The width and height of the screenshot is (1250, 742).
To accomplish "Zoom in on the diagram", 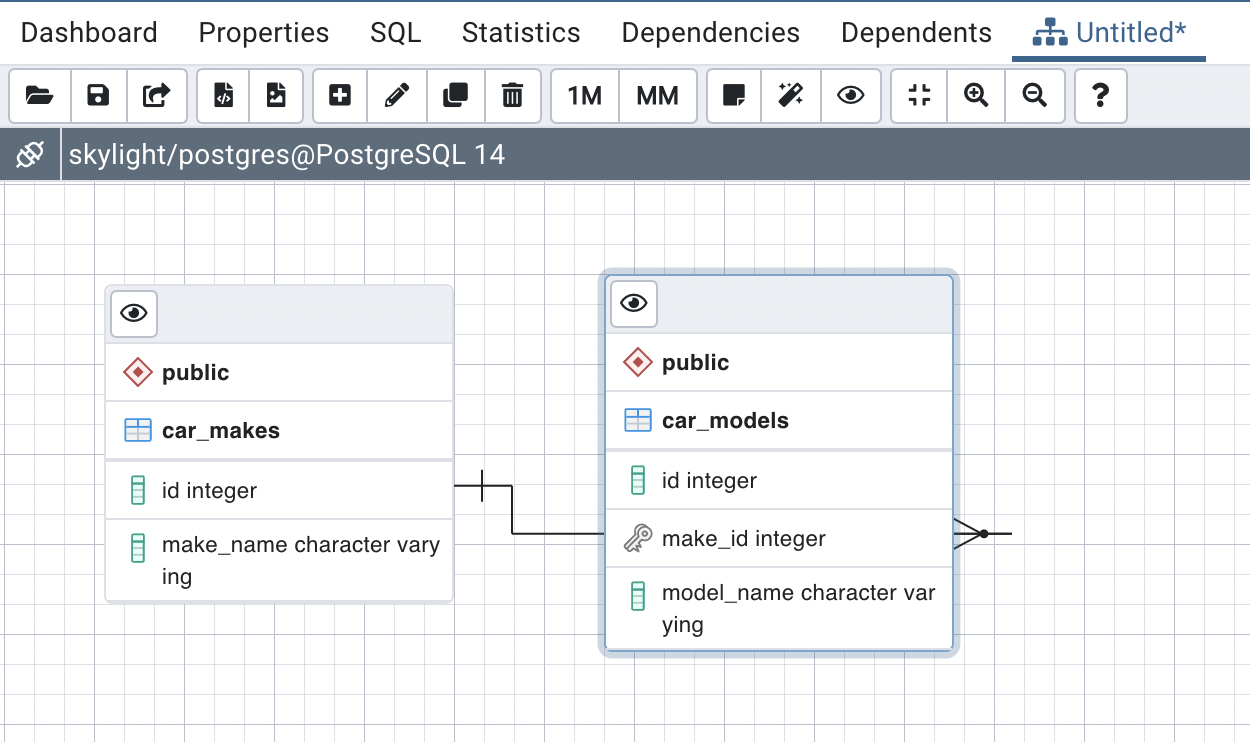I will point(976,96).
